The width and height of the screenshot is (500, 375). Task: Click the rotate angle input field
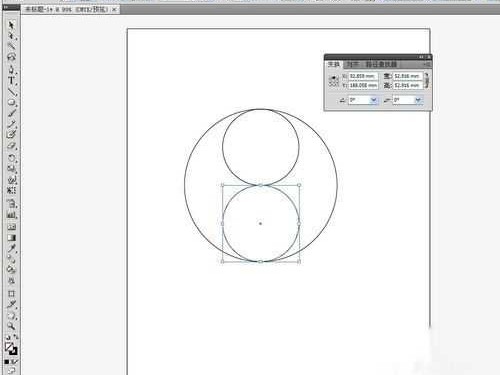[x=359, y=100]
